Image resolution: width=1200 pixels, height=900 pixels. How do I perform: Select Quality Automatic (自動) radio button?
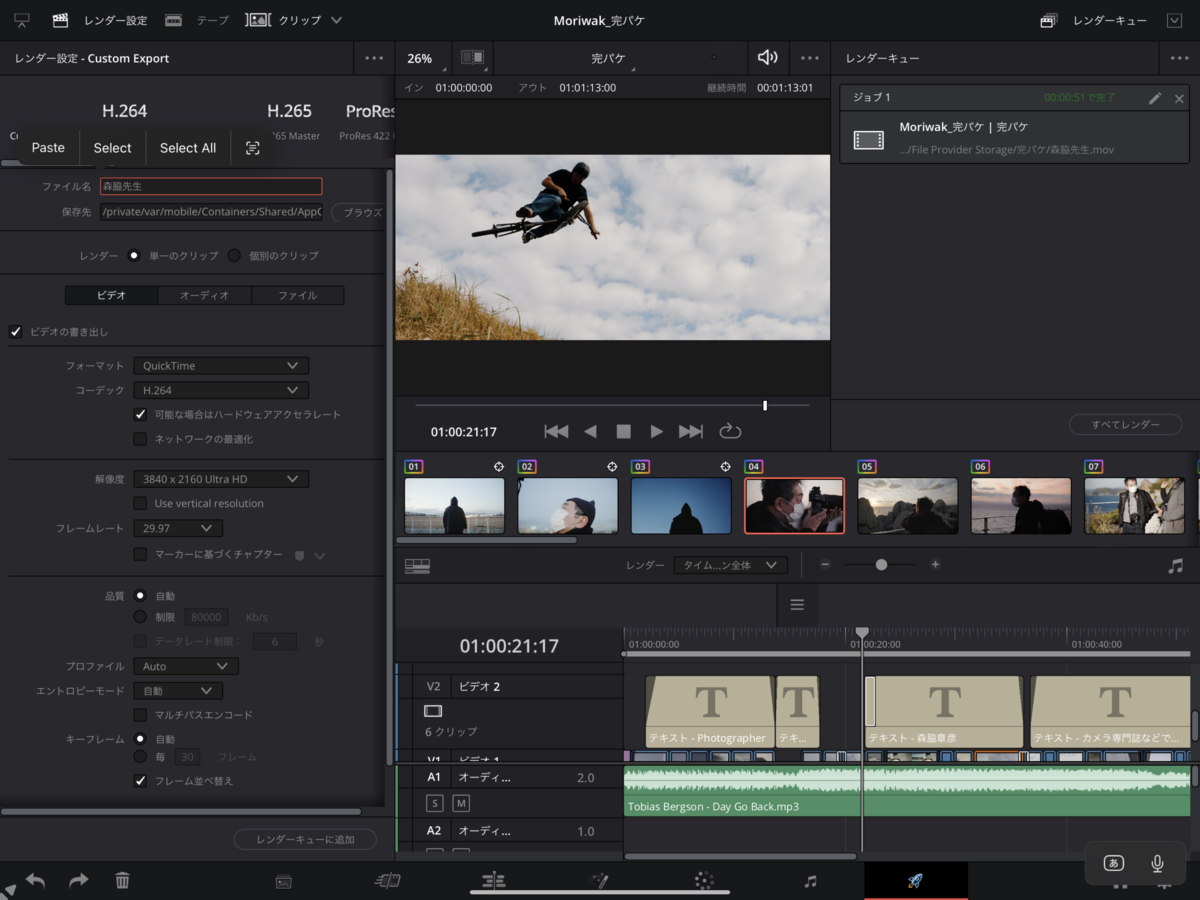[140, 595]
